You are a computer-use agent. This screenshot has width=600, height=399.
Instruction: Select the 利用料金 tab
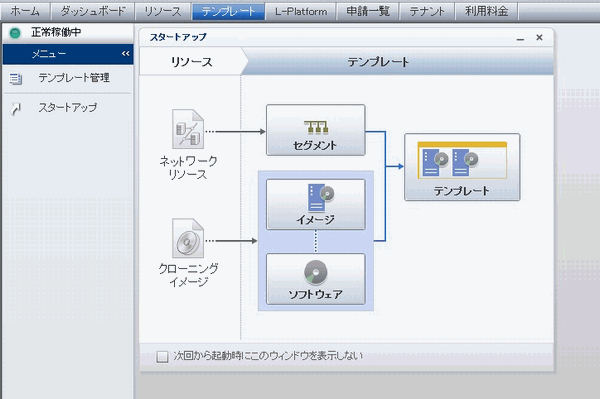click(x=486, y=11)
